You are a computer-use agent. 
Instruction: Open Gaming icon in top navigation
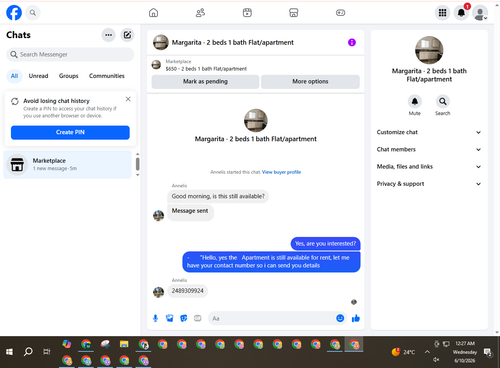[x=340, y=13]
